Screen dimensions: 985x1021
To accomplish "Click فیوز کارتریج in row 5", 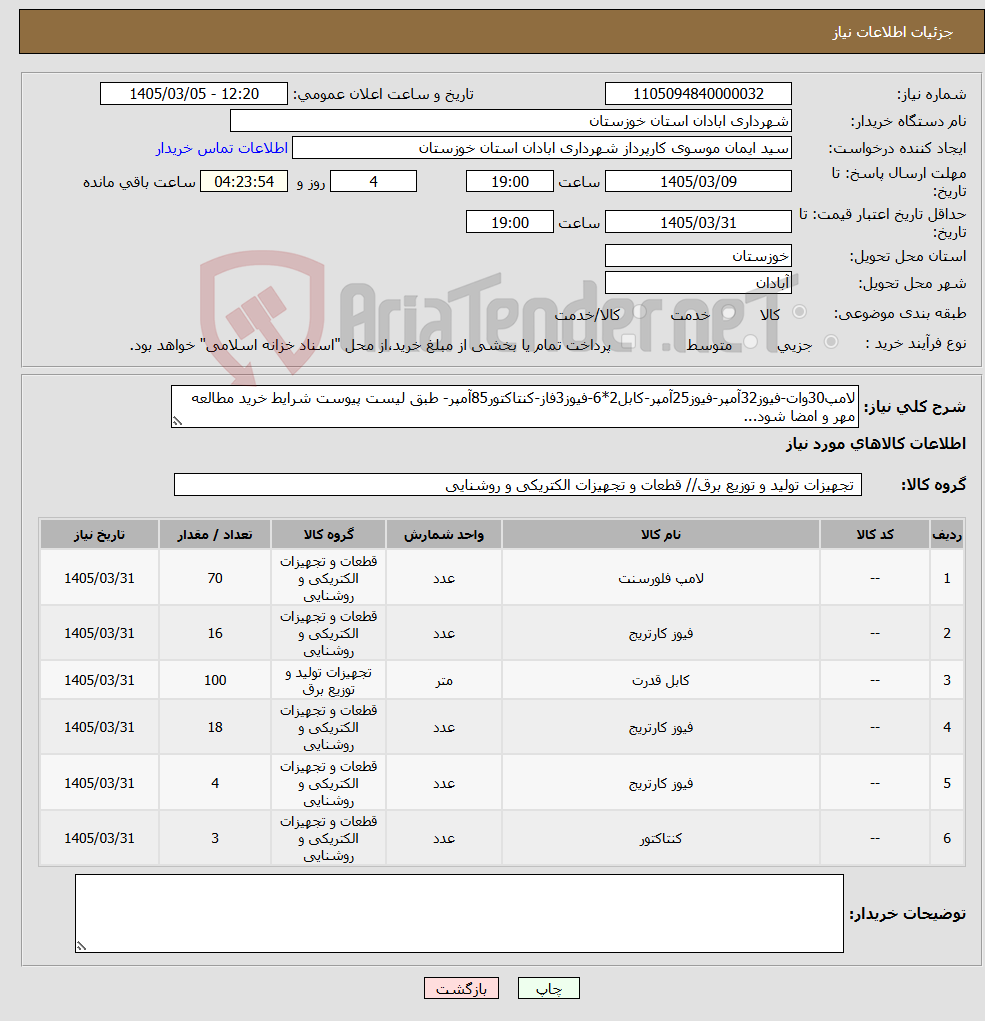I will click(x=661, y=783).
